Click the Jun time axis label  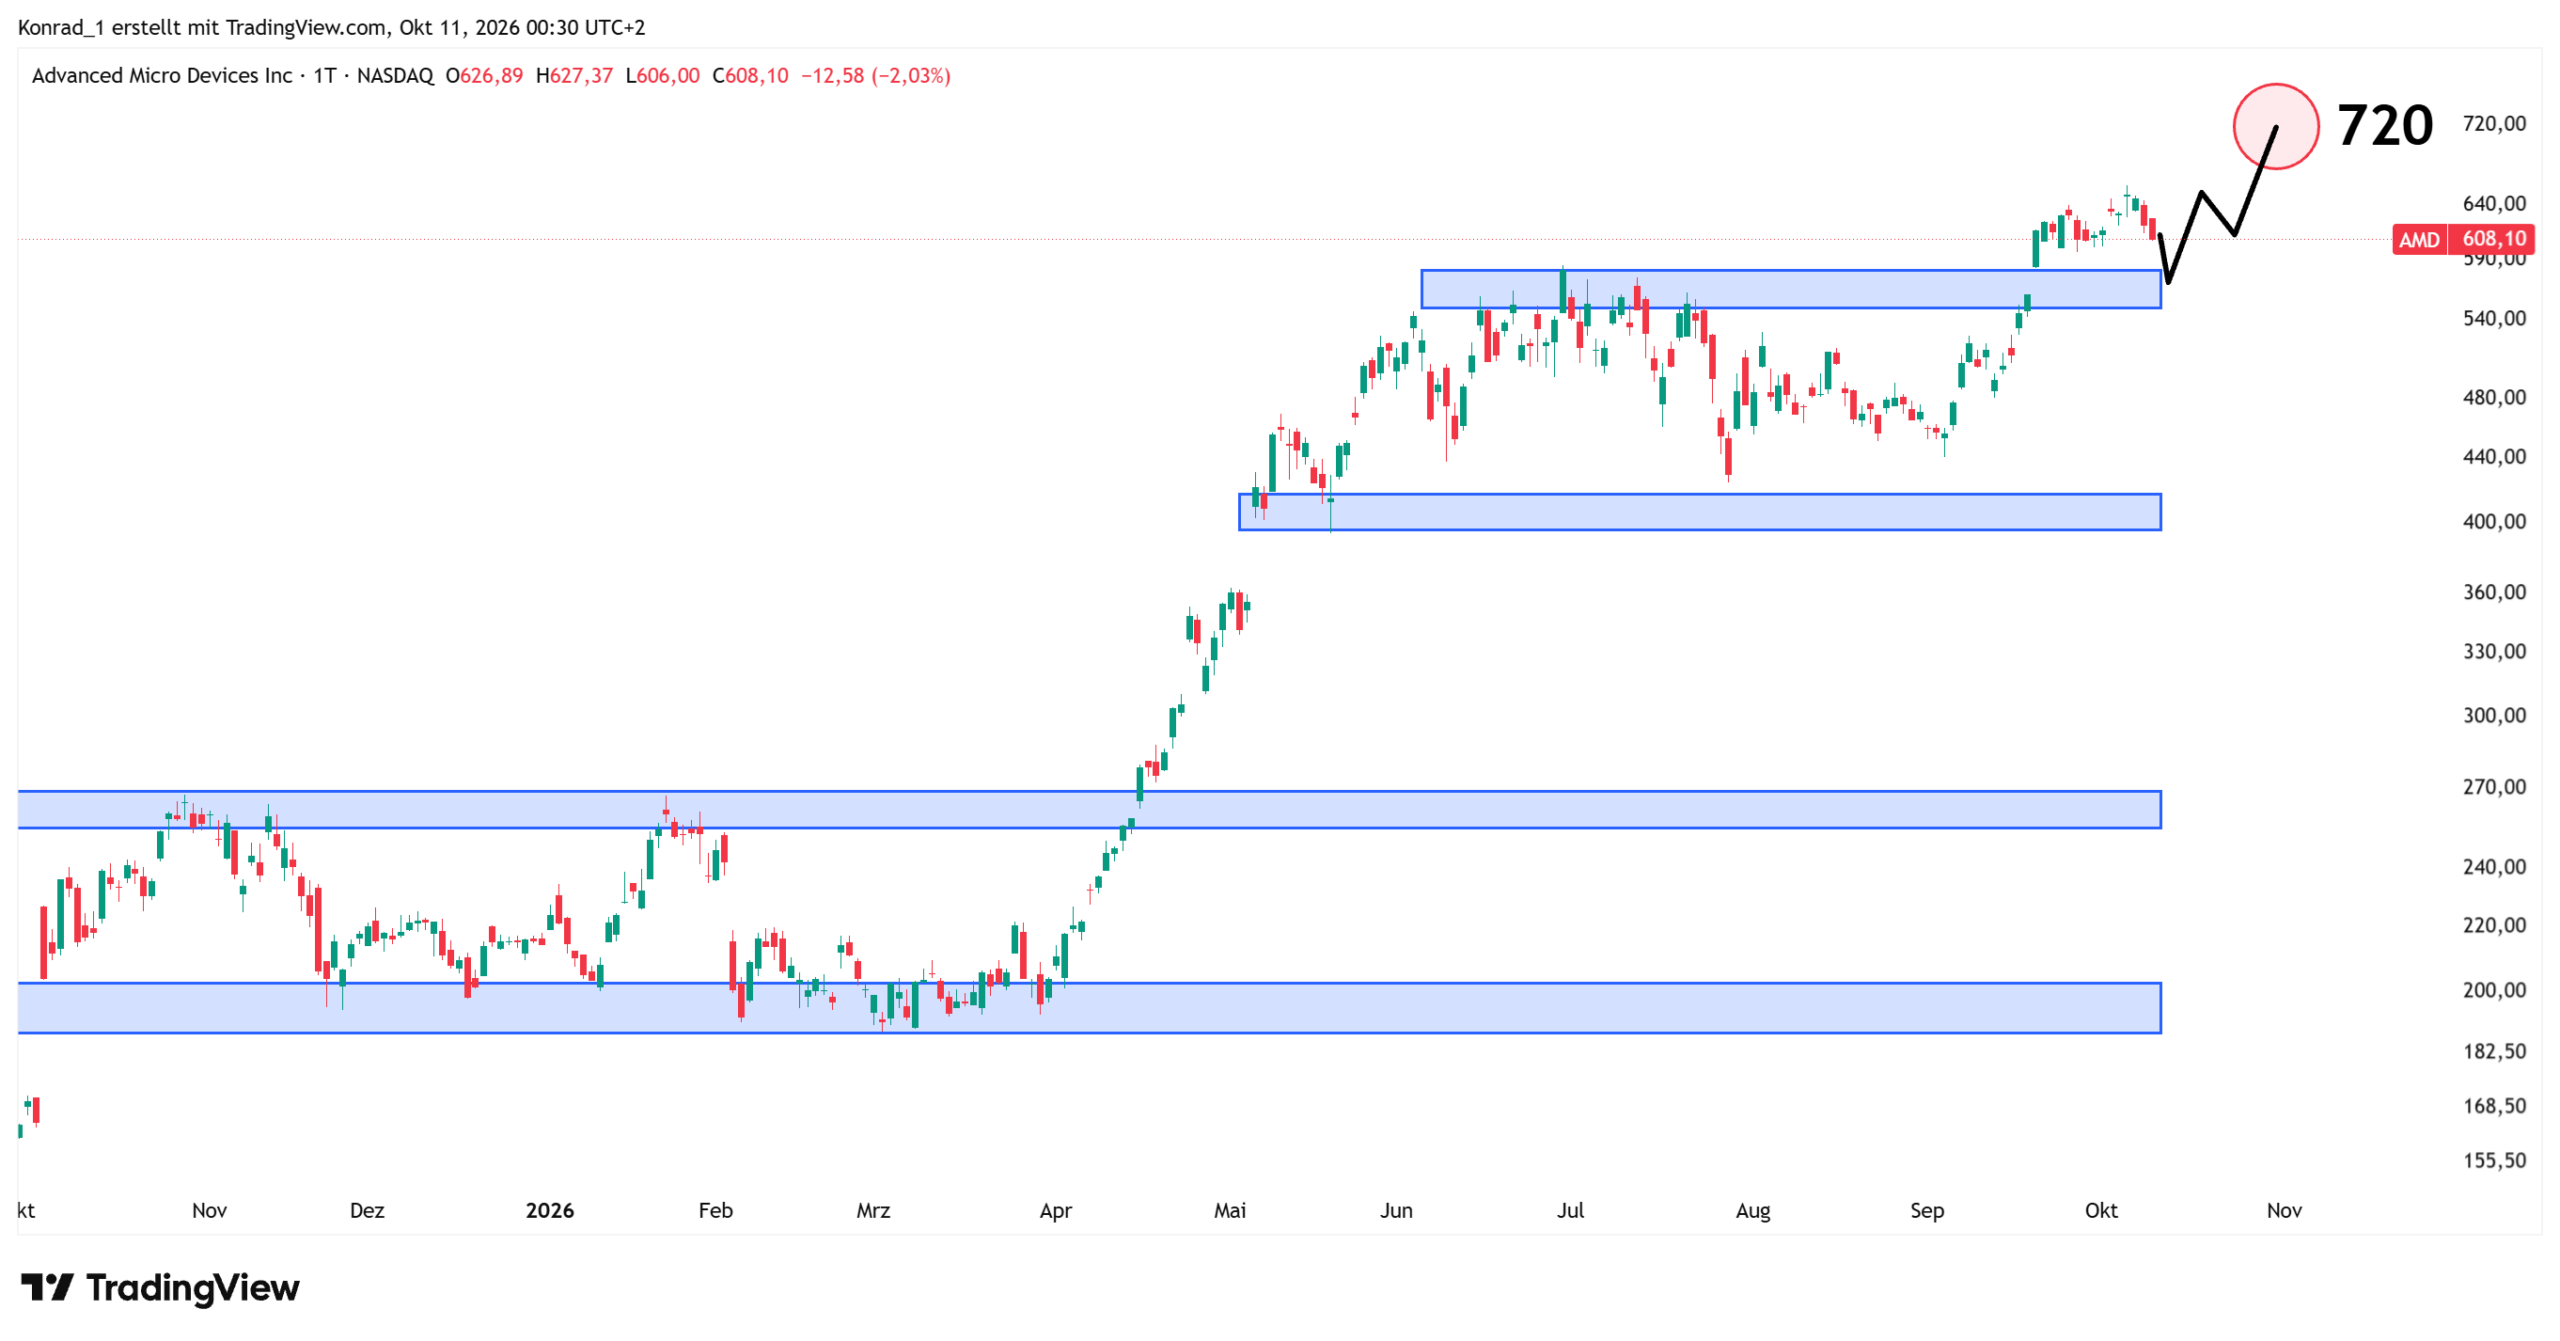(x=1397, y=1211)
